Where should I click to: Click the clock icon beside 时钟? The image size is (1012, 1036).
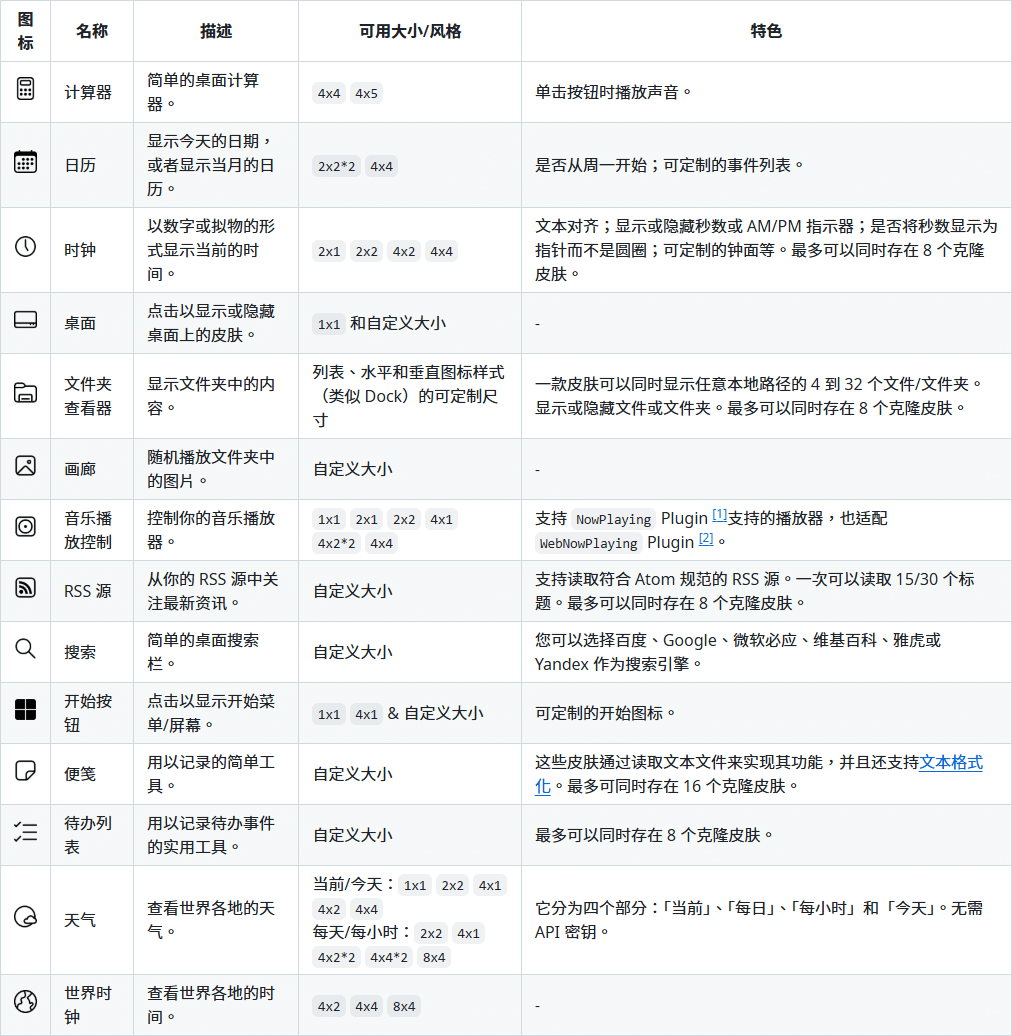click(x=25, y=247)
